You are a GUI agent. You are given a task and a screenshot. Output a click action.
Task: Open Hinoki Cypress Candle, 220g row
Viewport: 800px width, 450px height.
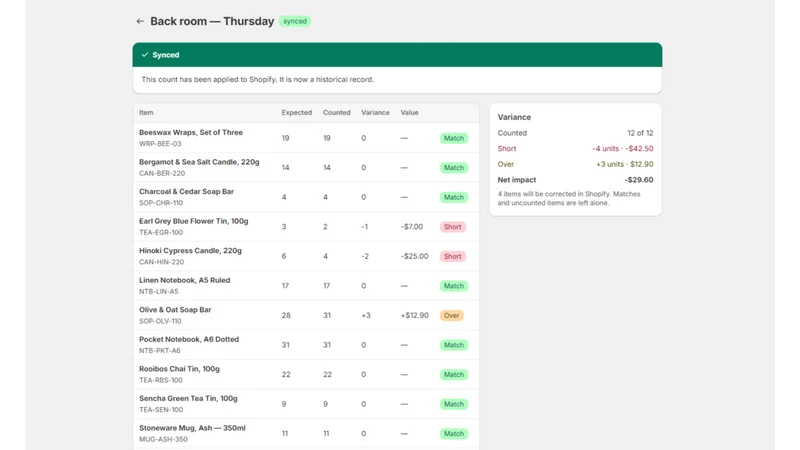pyautogui.click(x=306, y=256)
